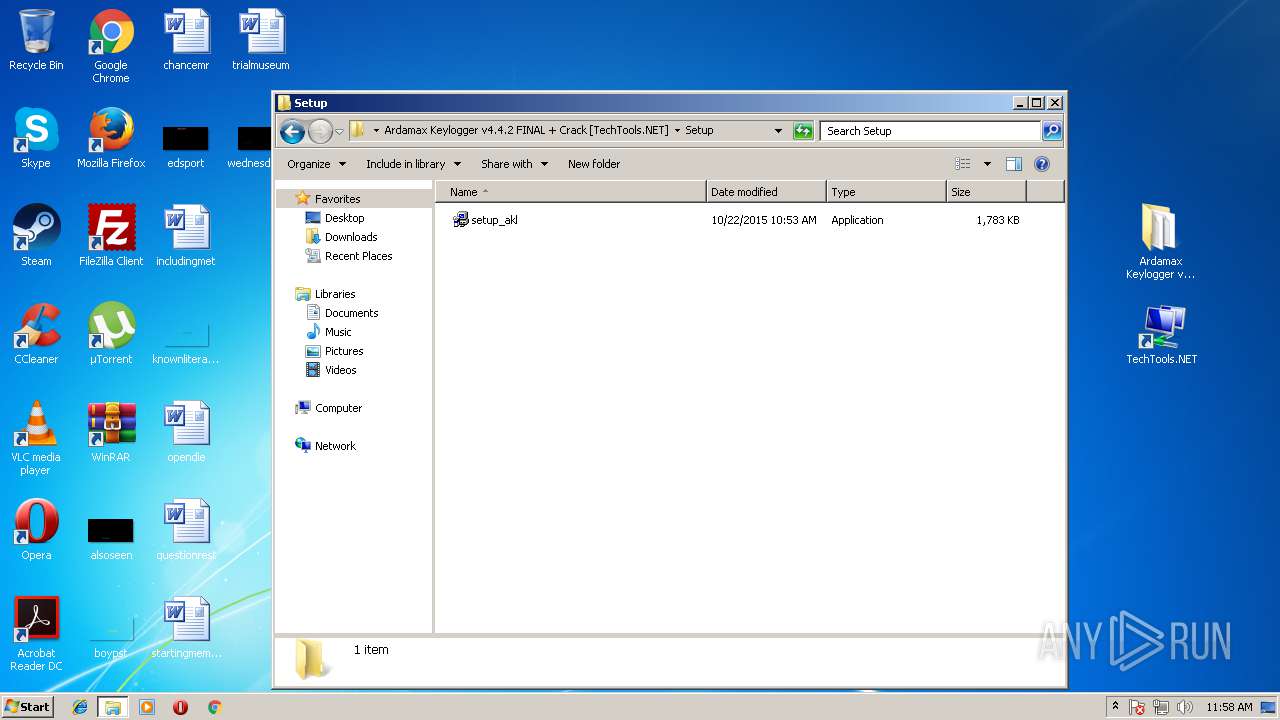Select the chancemr Word document
The height and width of the screenshot is (720, 1280).
coord(186,40)
